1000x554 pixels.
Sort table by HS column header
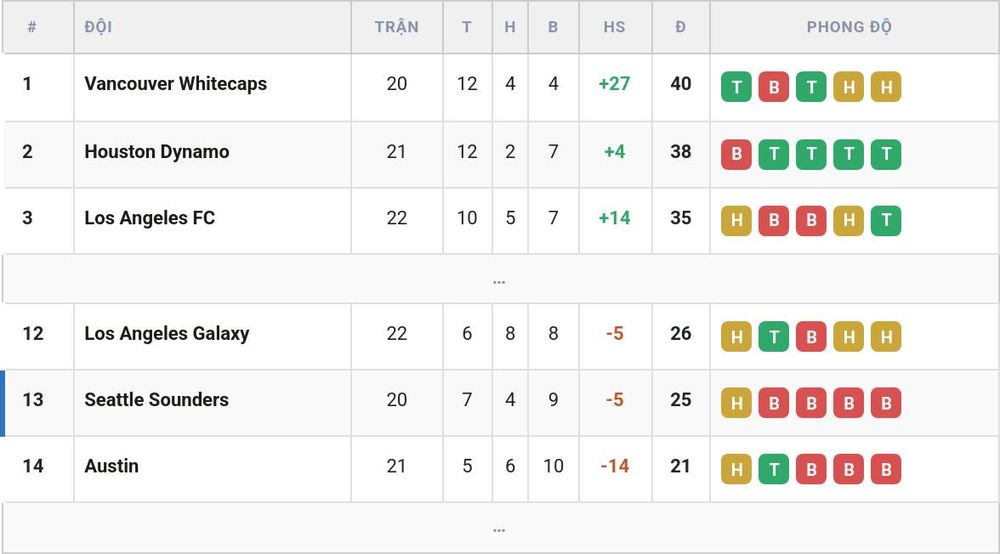click(x=614, y=27)
